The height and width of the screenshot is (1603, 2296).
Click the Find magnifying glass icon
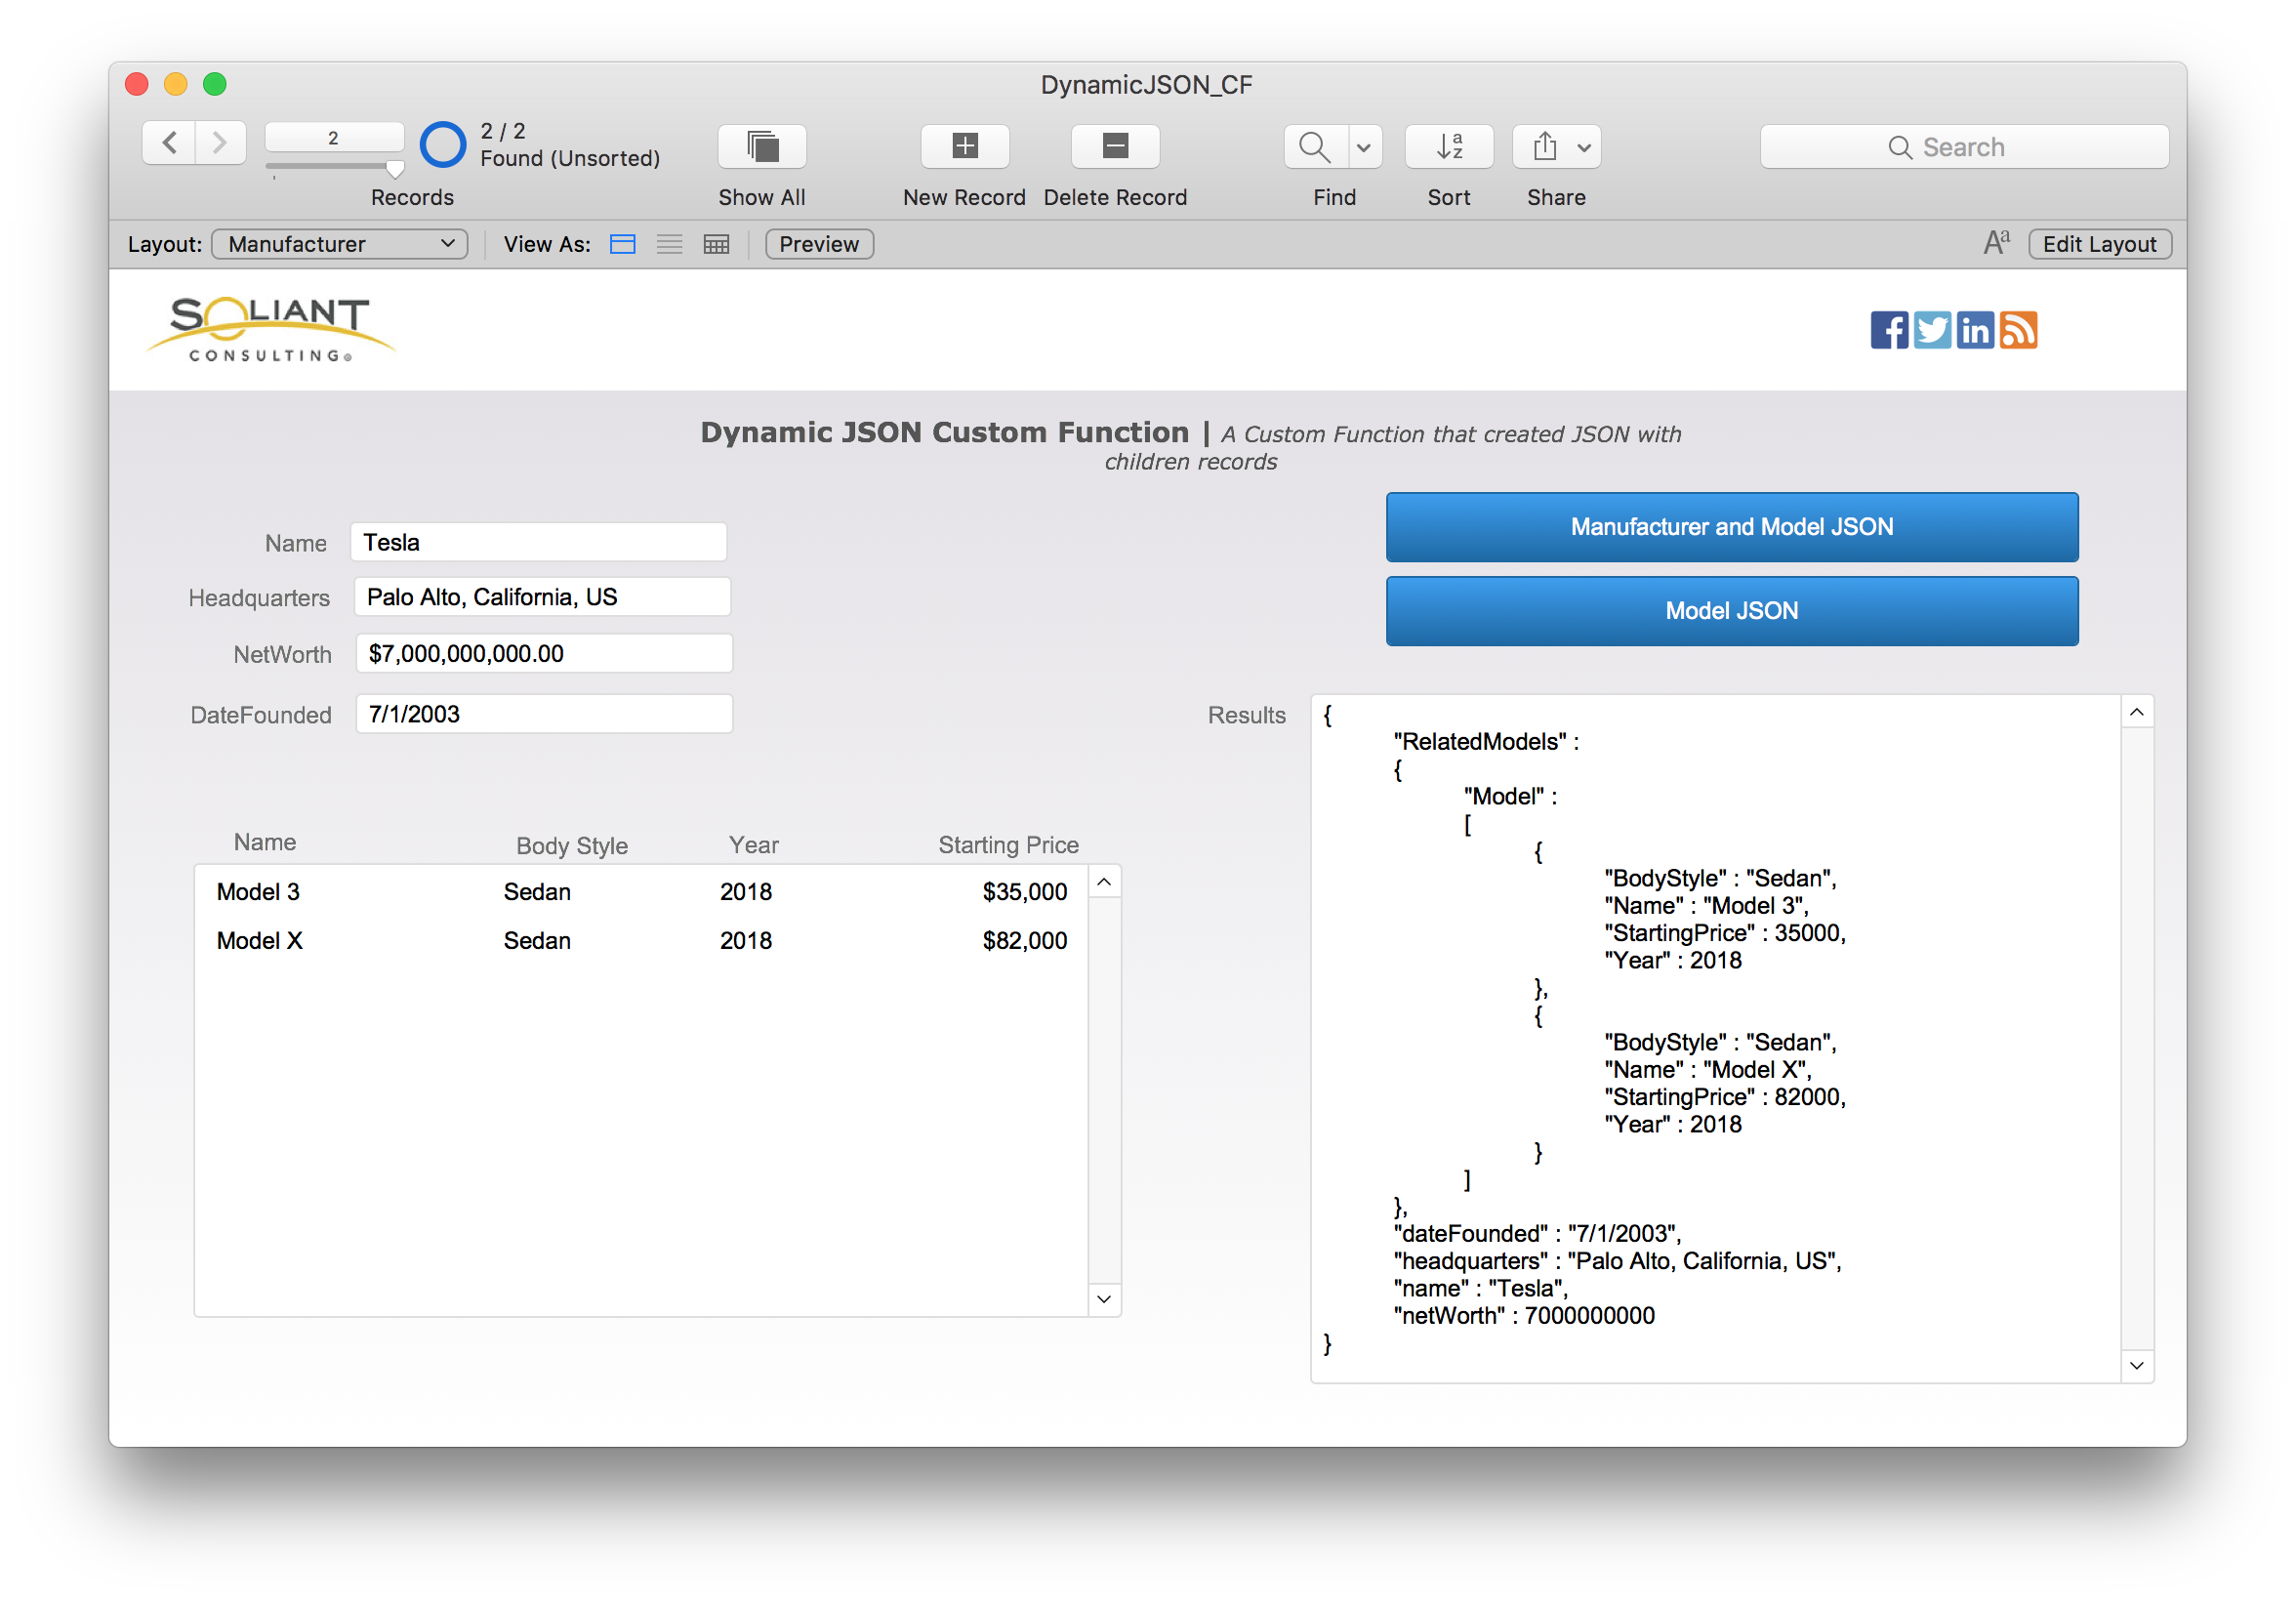click(x=1315, y=147)
